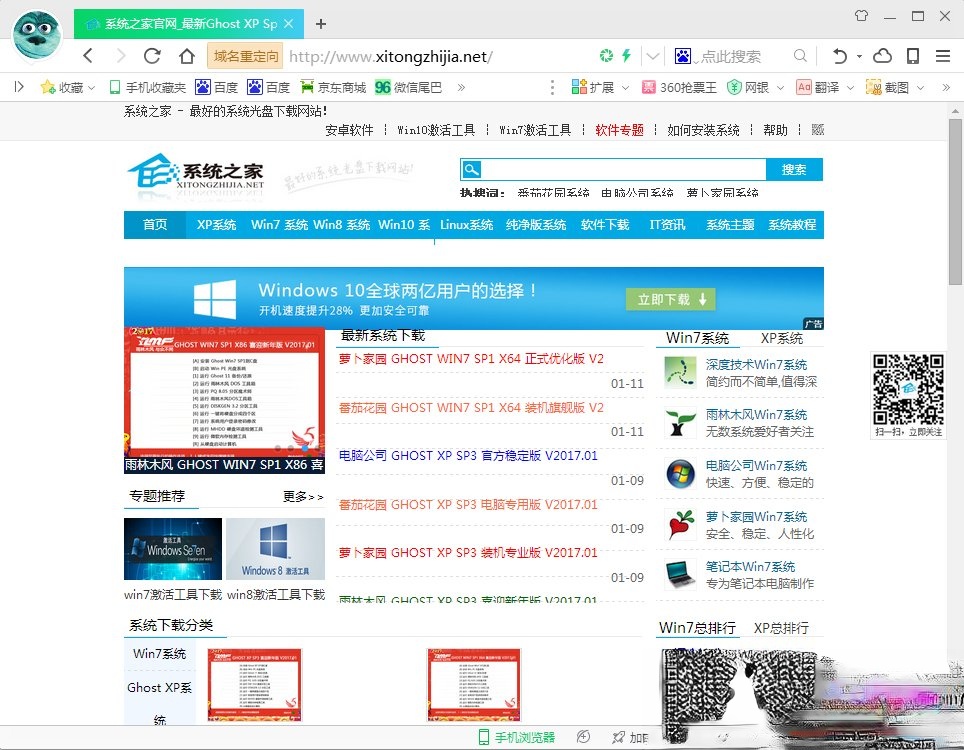Viewport: 964px width, 750px height.
Task: Expand the address bar dropdown arrow
Action: click(652, 57)
